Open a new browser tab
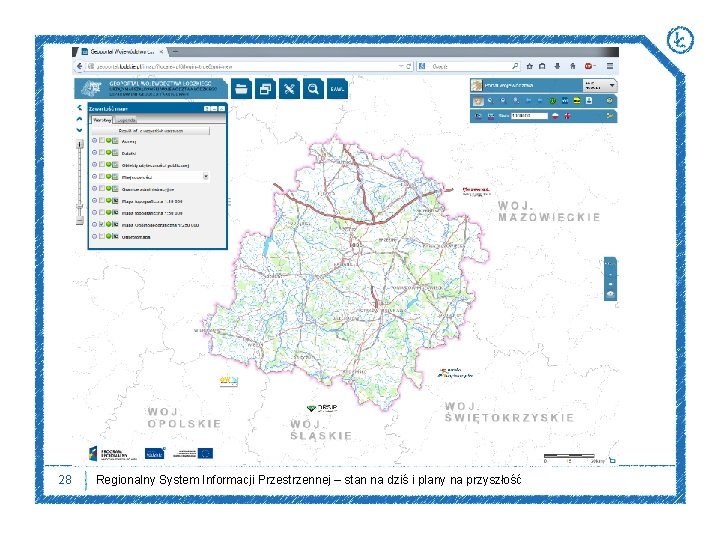The height and width of the screenshot is (540, 720). (x=175, y=52)
